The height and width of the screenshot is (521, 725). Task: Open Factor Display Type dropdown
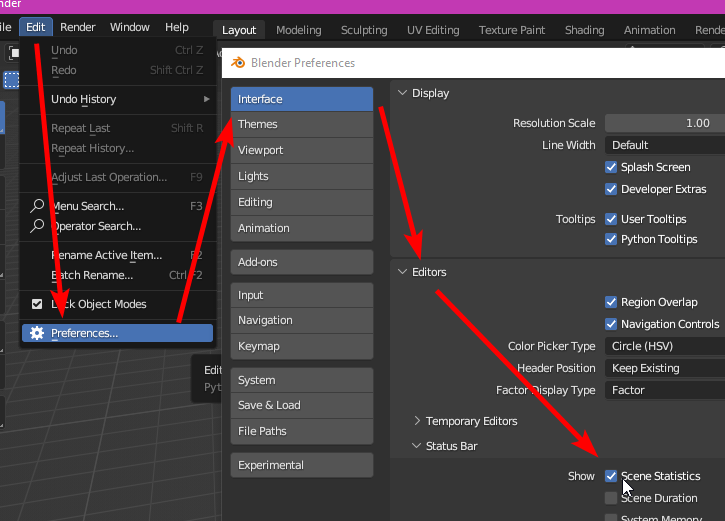point(665,390)
